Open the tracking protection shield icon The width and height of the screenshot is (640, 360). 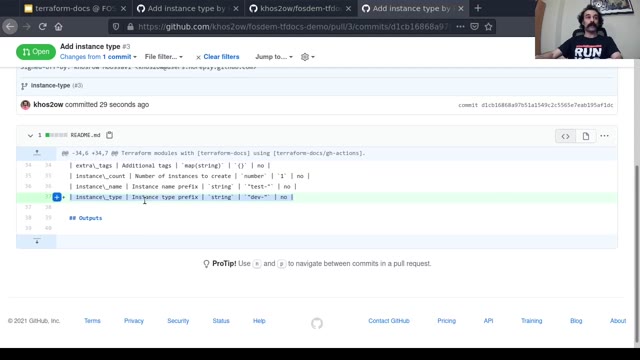pos(116,27)
